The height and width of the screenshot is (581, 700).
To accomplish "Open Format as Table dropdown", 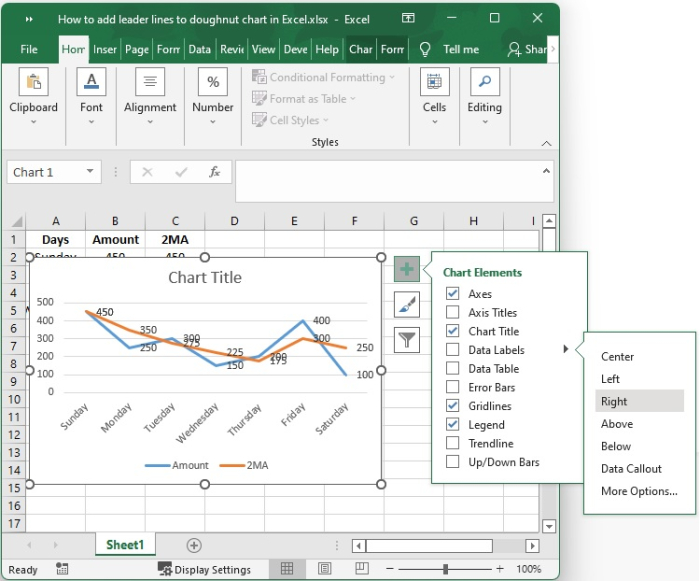I will point(304,99).
